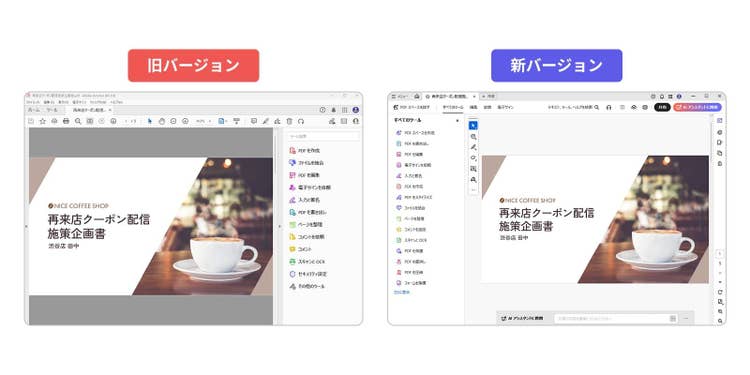The image size is (750, 375).
Task: Select the zoom tool in new version quickbar
Action: pos(473,136)
